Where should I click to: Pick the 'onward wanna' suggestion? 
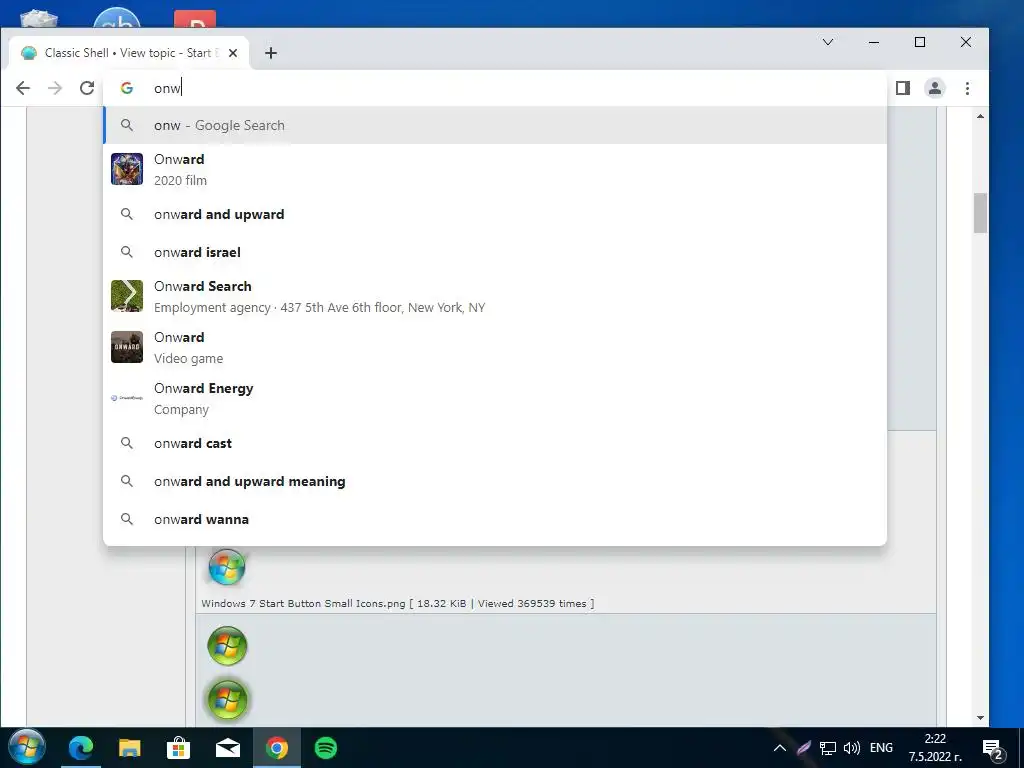pos(495,519)
